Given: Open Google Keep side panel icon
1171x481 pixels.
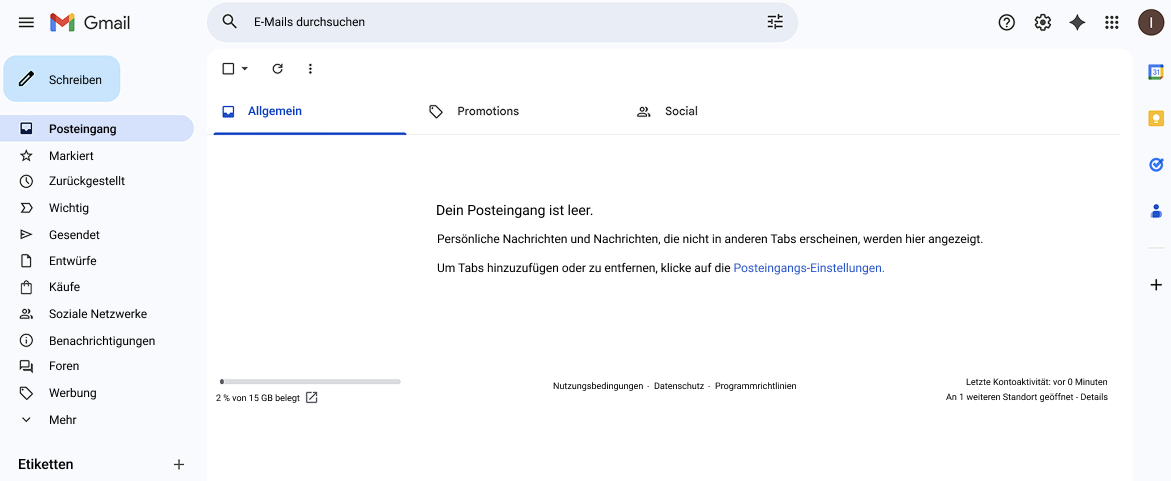Looking at the screenshot, I should pyautogui.click(x=1155, y=118).
